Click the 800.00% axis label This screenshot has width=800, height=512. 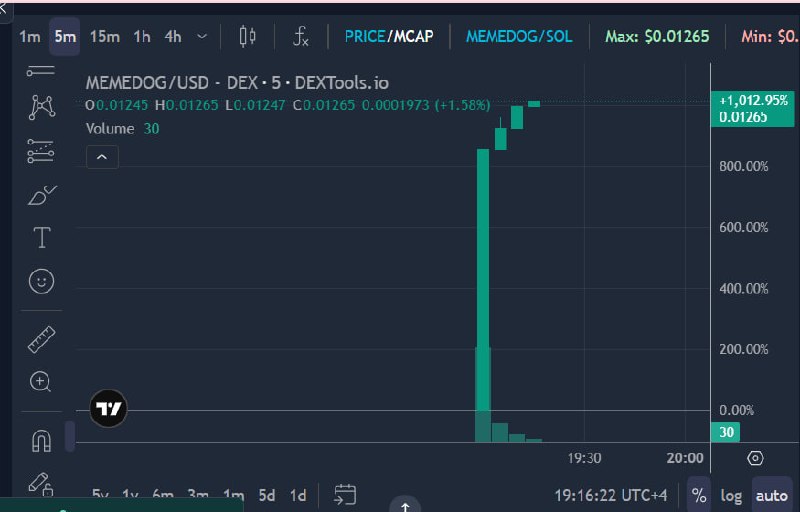(743, 166)
